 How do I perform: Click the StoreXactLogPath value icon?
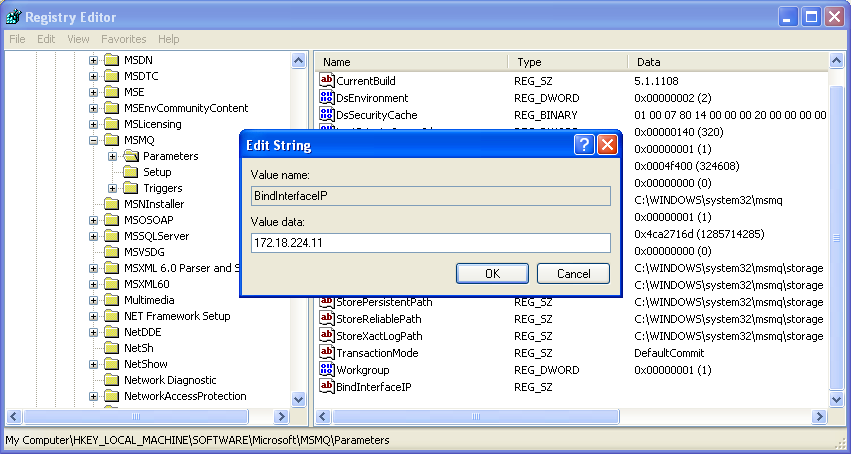(326, 335)
